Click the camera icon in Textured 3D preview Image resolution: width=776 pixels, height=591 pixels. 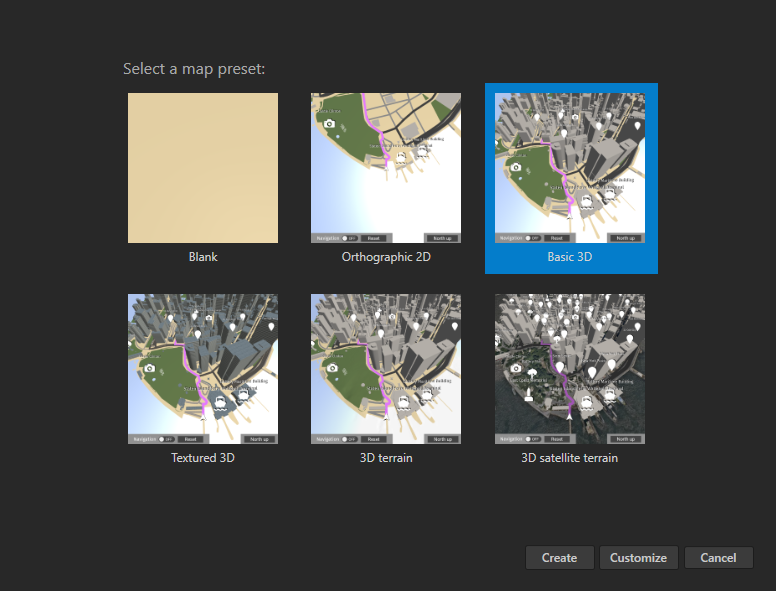click(x=148, y=368)
